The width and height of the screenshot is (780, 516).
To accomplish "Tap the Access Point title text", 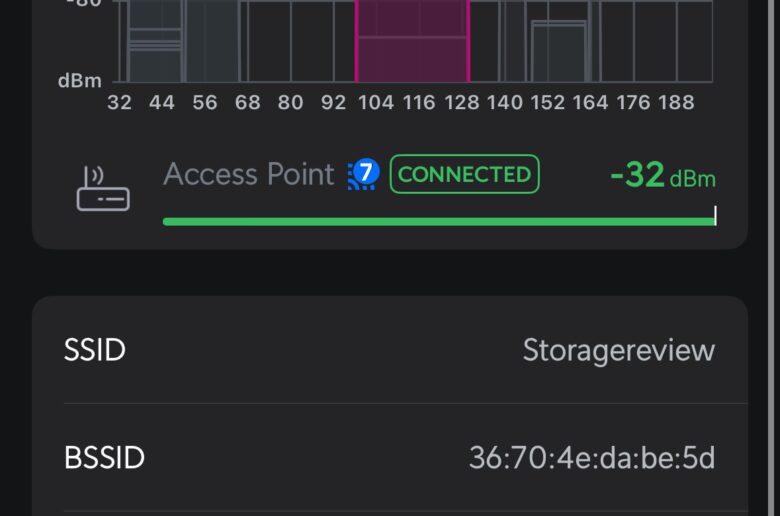I will click(249, 174).
